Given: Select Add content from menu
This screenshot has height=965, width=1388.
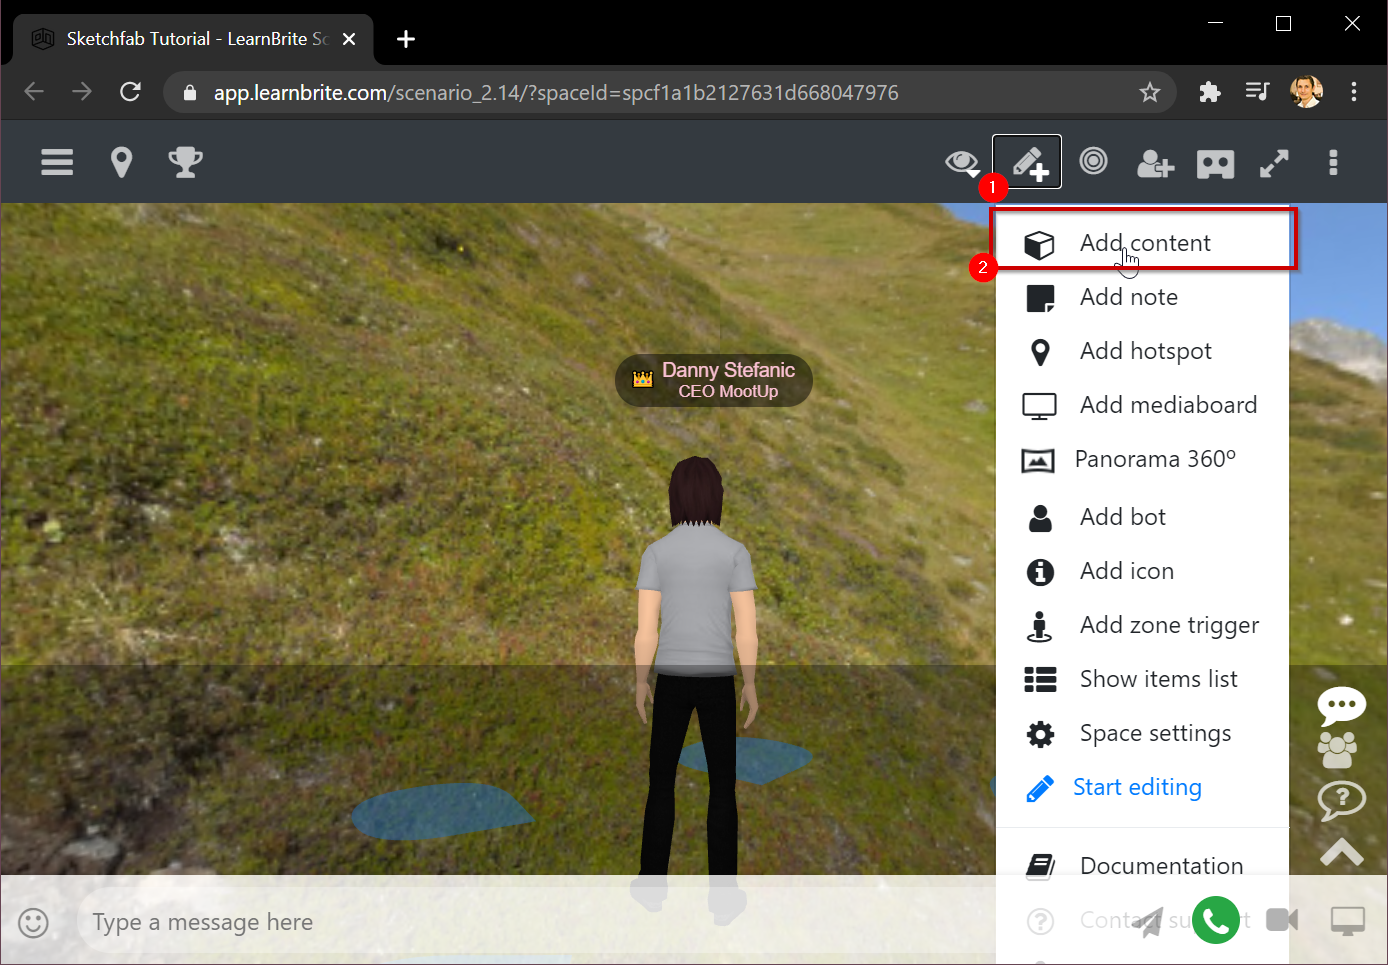Looking at the screenshot, I should 1144,243.
